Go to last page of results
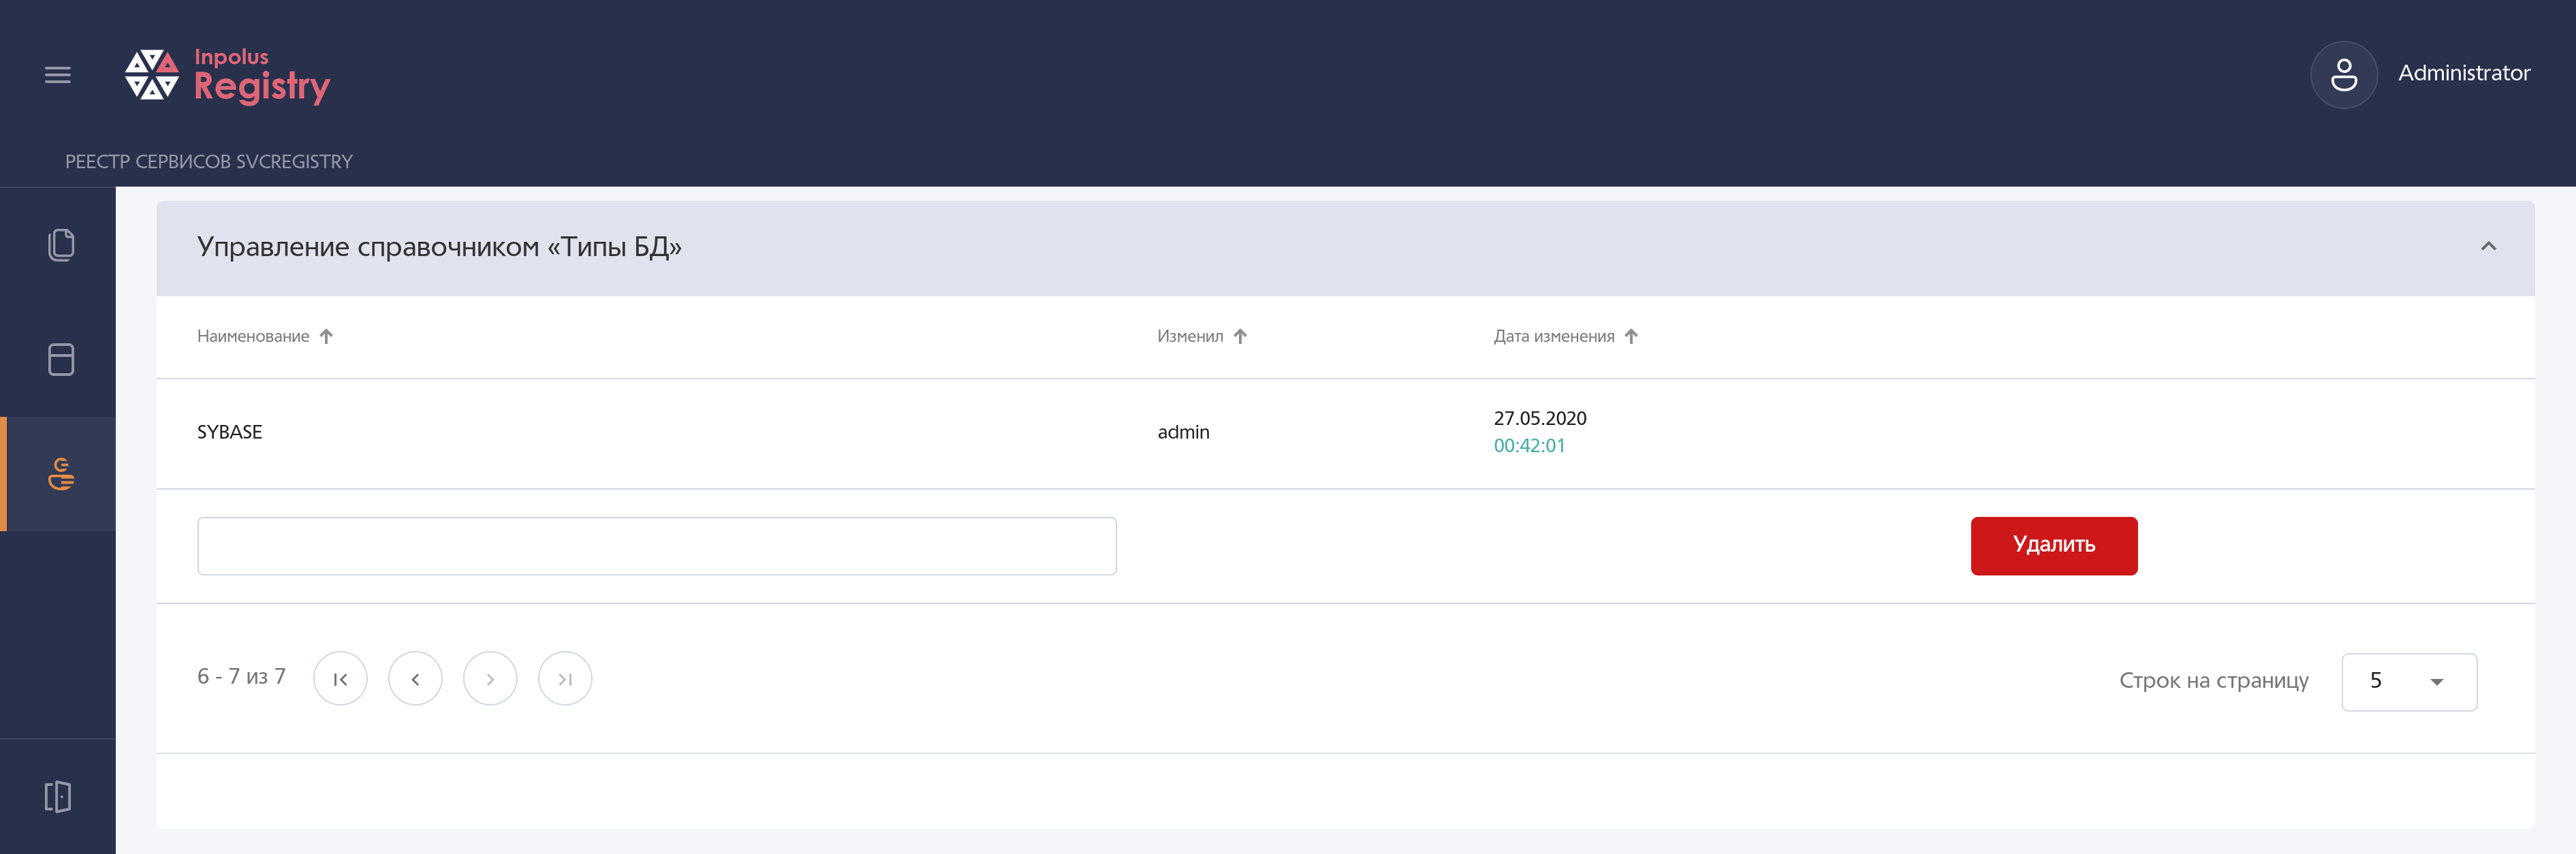The image size is (2576, 854). click(x=565, y=679)
